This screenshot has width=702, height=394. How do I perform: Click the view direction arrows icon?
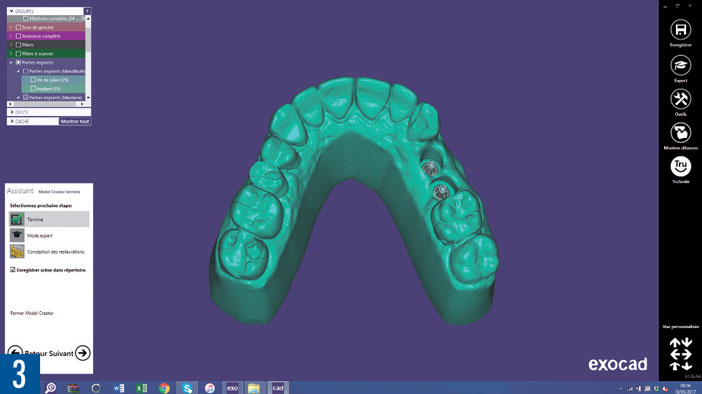[681, 354]
